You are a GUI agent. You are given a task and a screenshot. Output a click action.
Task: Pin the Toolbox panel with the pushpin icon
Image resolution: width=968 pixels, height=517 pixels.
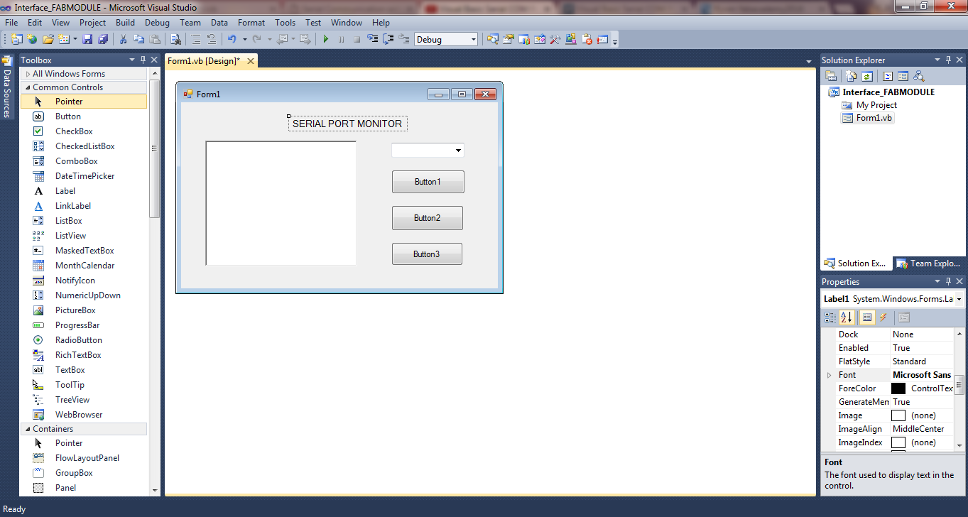143,59
